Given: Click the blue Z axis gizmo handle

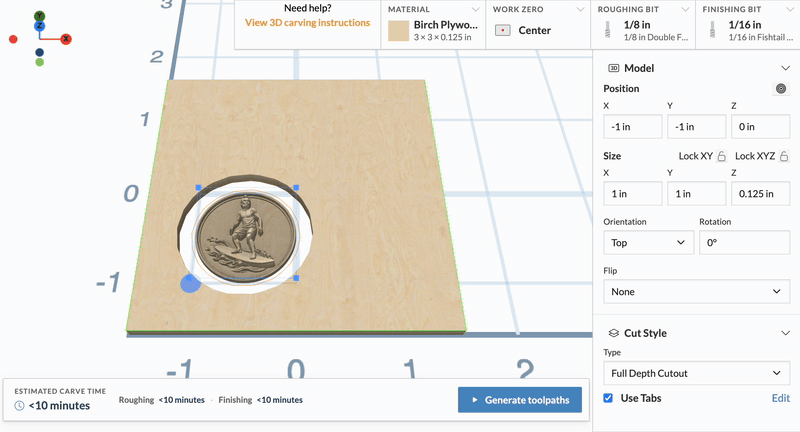Looking at the screenshot, I should pyautogui.click(x=39, y=26).
